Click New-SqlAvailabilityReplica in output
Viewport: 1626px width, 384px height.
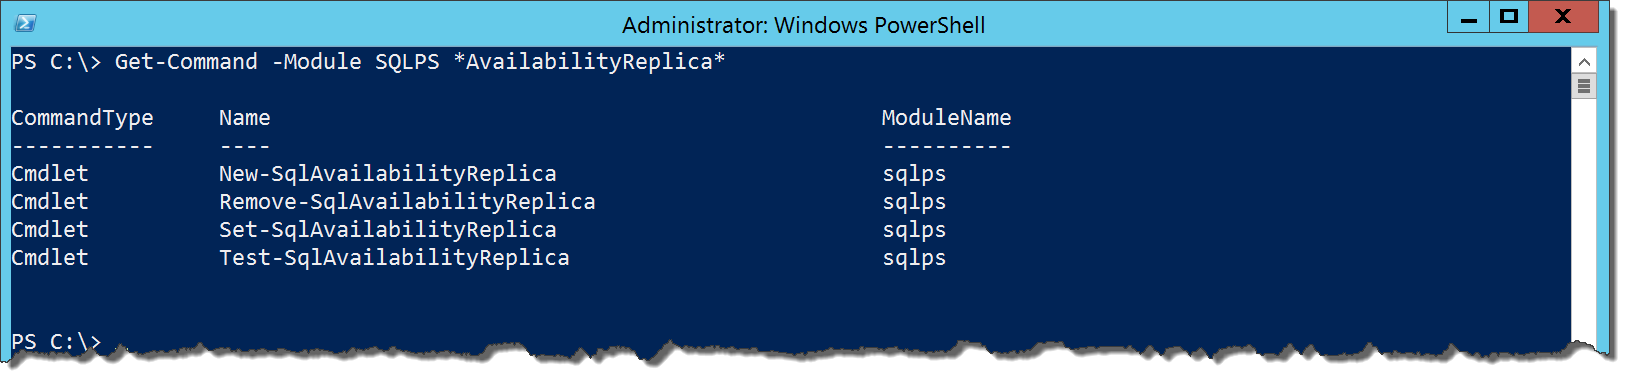coord(388,174)
